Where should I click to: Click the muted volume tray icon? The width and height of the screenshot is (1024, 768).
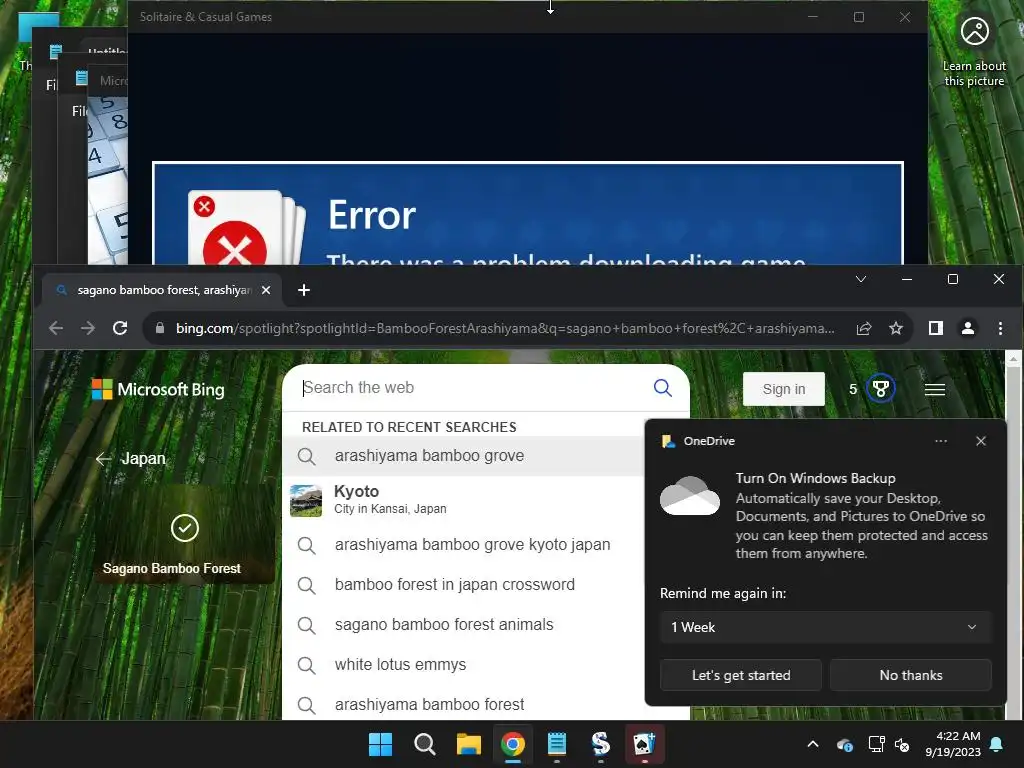(x=902, y=744)
